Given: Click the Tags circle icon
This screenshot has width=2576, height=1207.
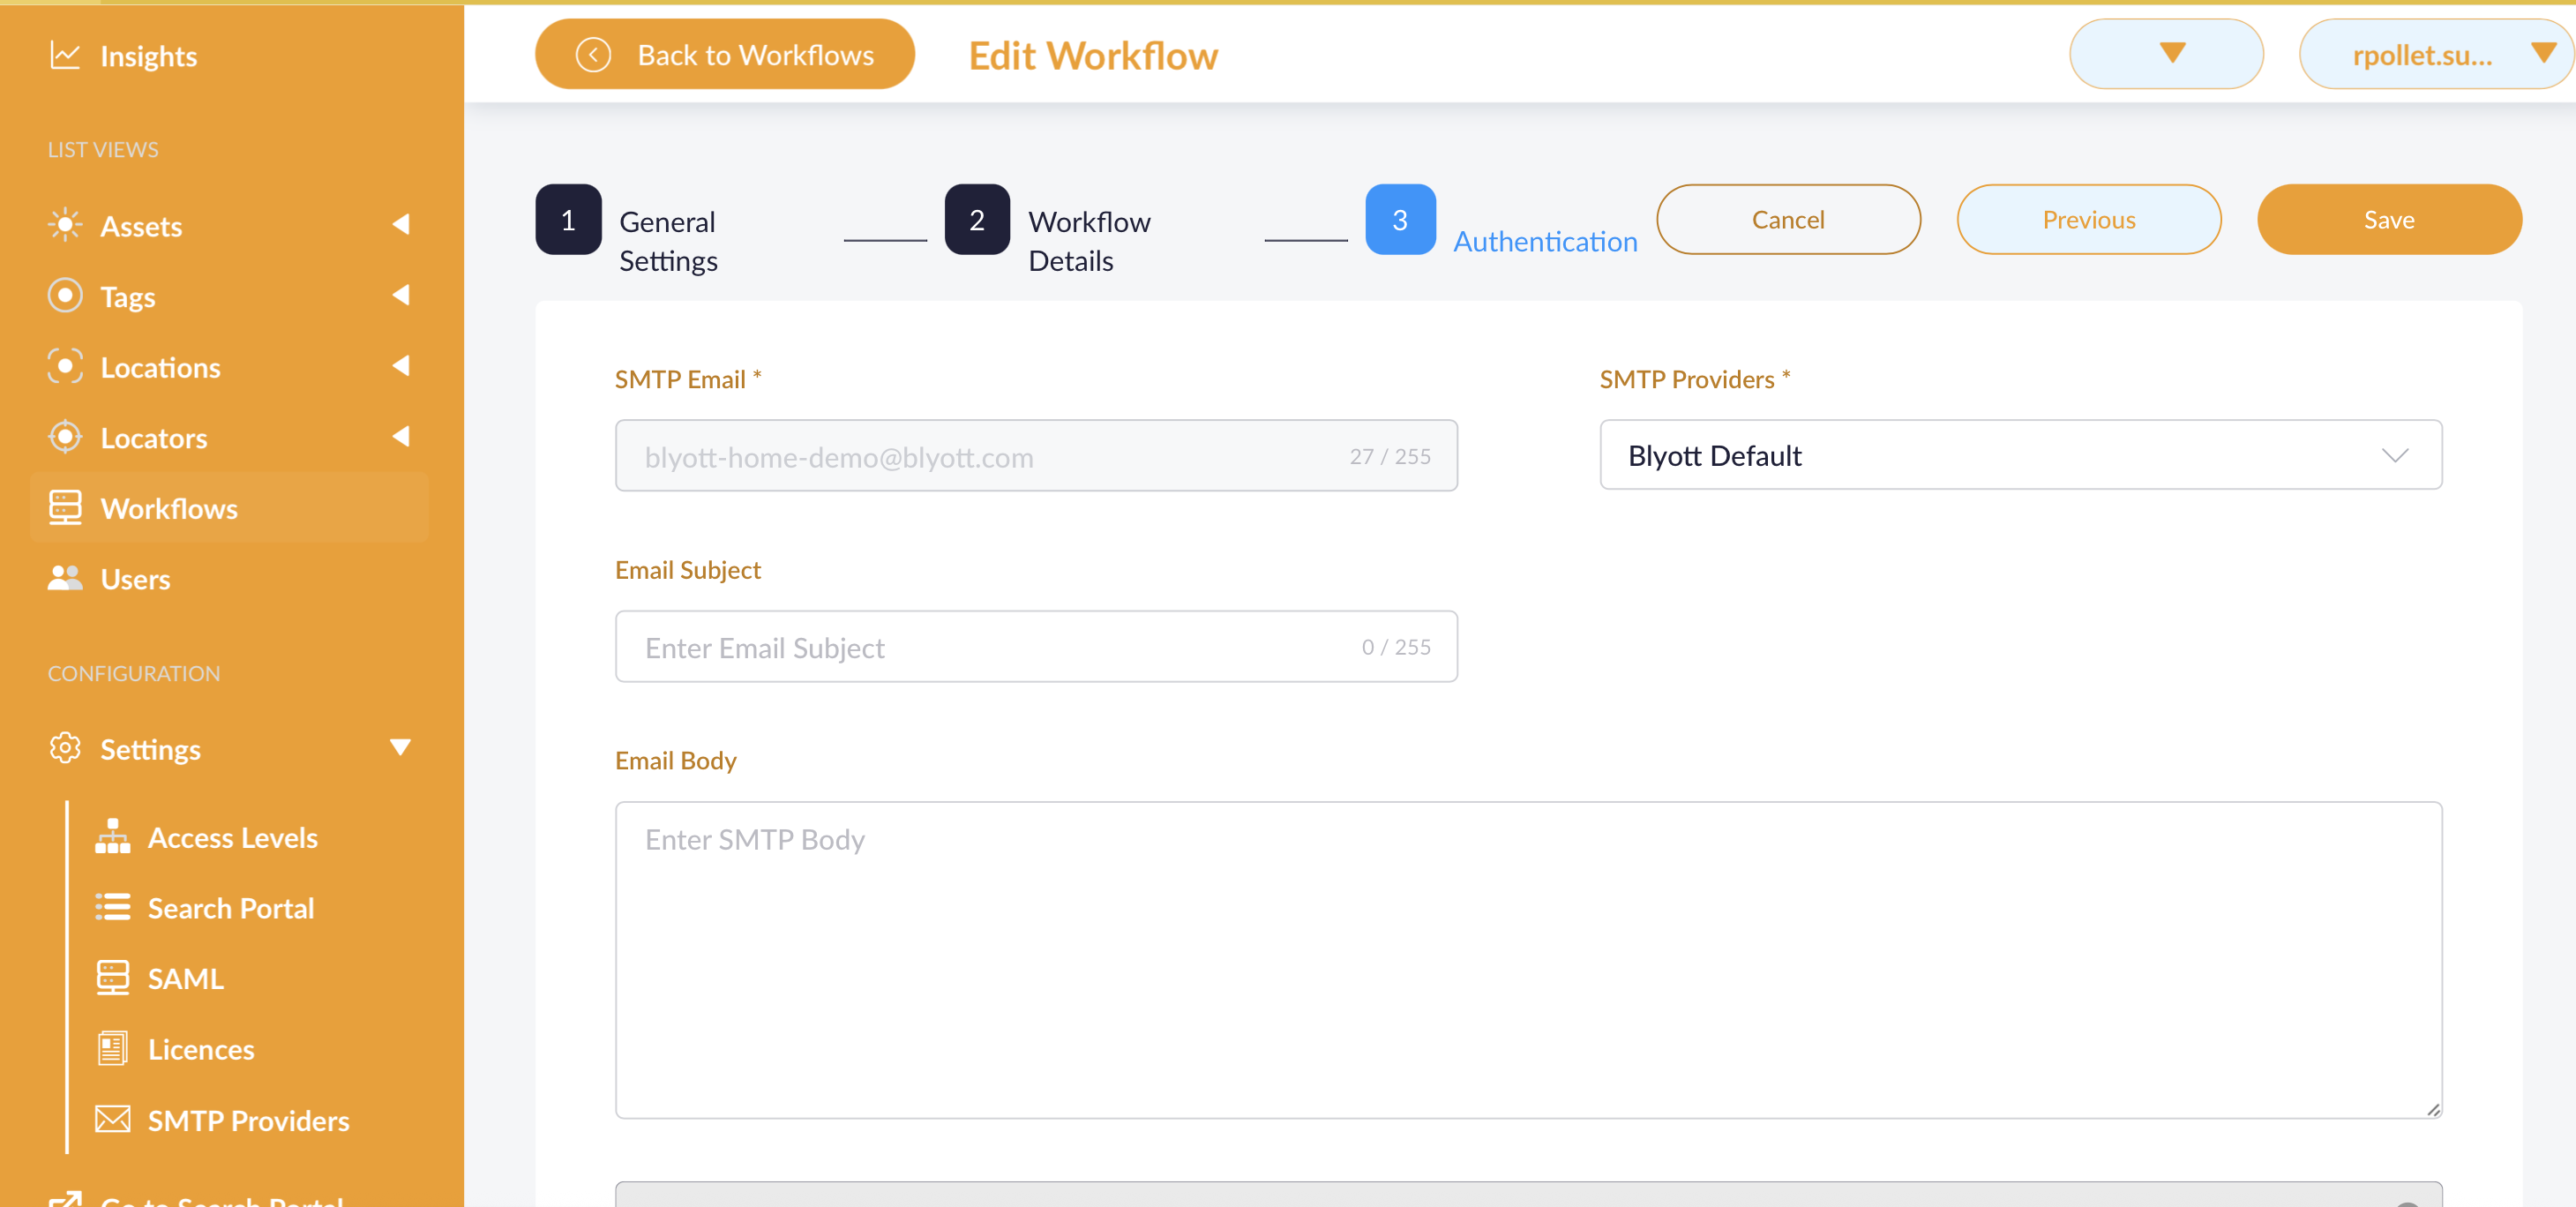Looking at the screenshot, I should 64,296.
